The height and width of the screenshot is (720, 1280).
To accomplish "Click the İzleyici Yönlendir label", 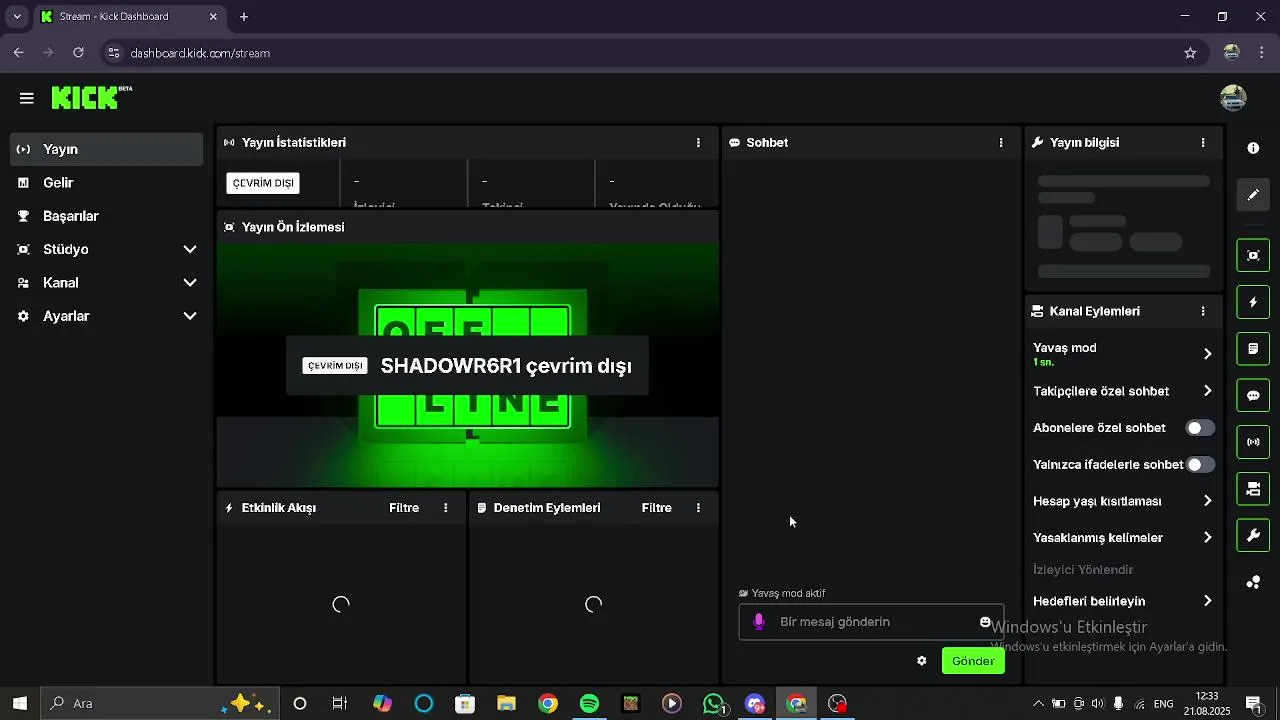I will 1083,570.
